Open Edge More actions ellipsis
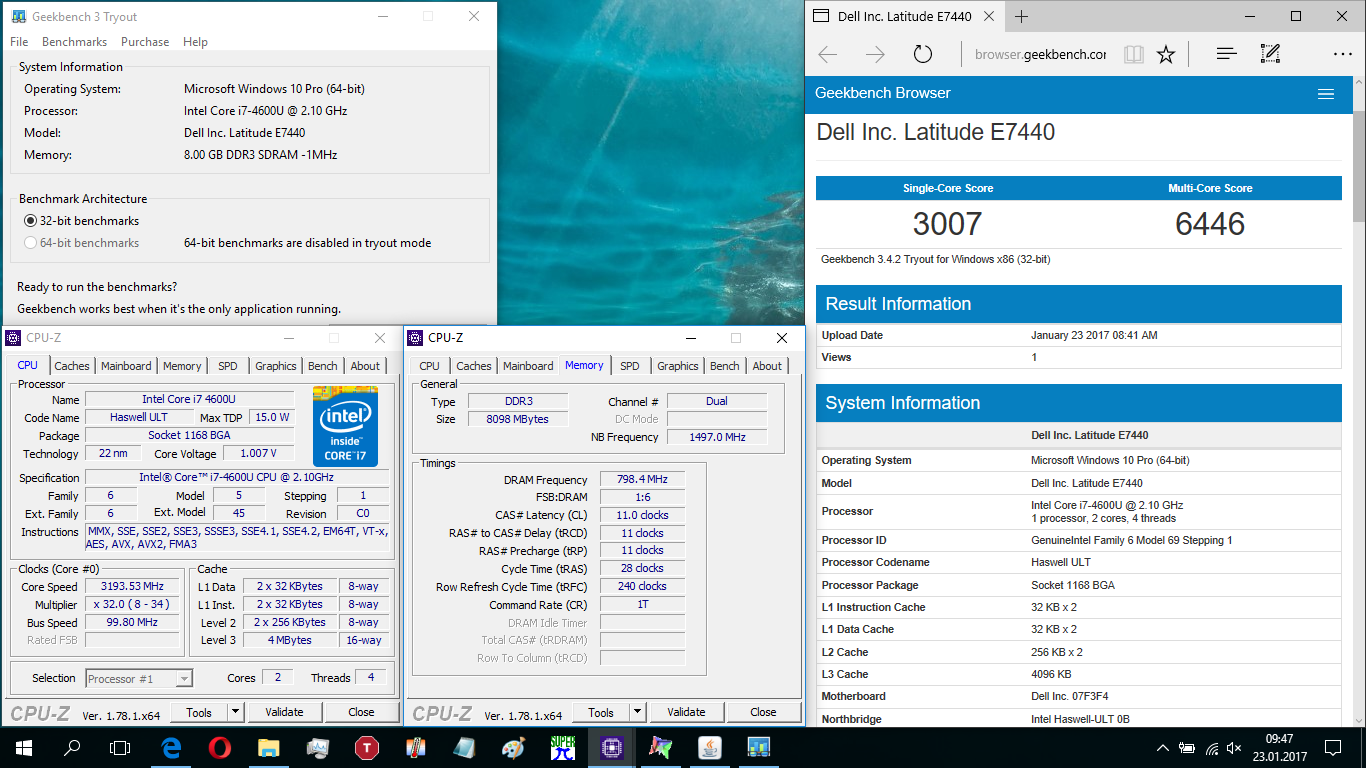1366x769 pixels. coord(1342,55)
